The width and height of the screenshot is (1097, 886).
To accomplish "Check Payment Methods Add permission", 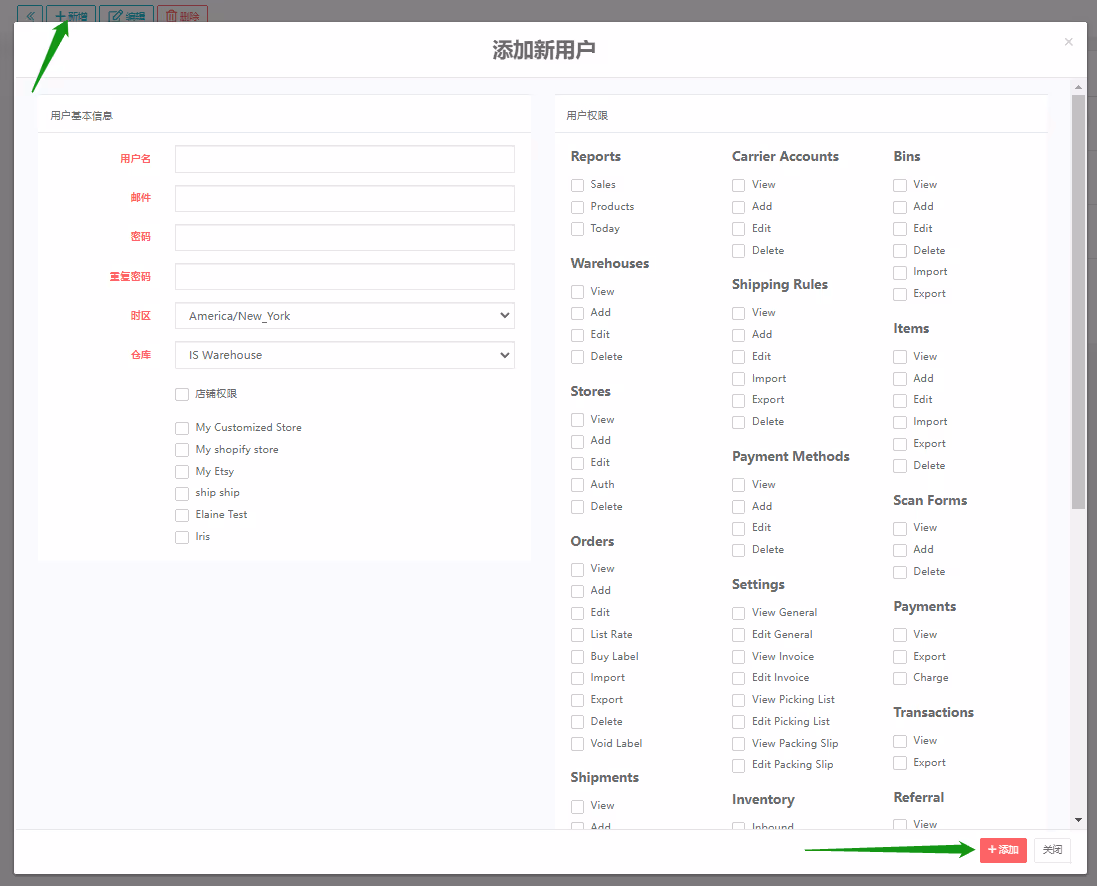I will pos(738,507).
